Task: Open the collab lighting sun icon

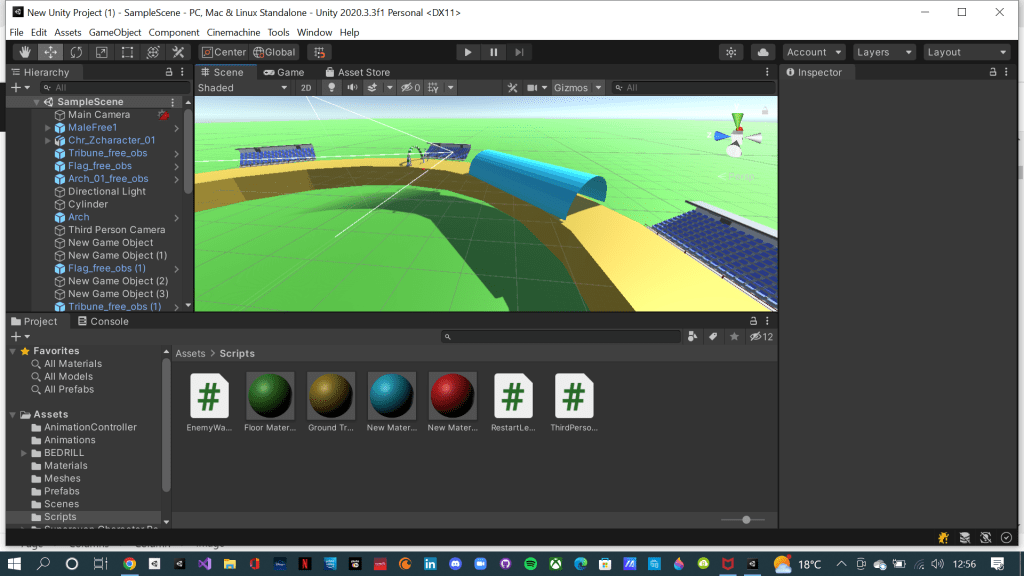Action: [x=731, y=52]
